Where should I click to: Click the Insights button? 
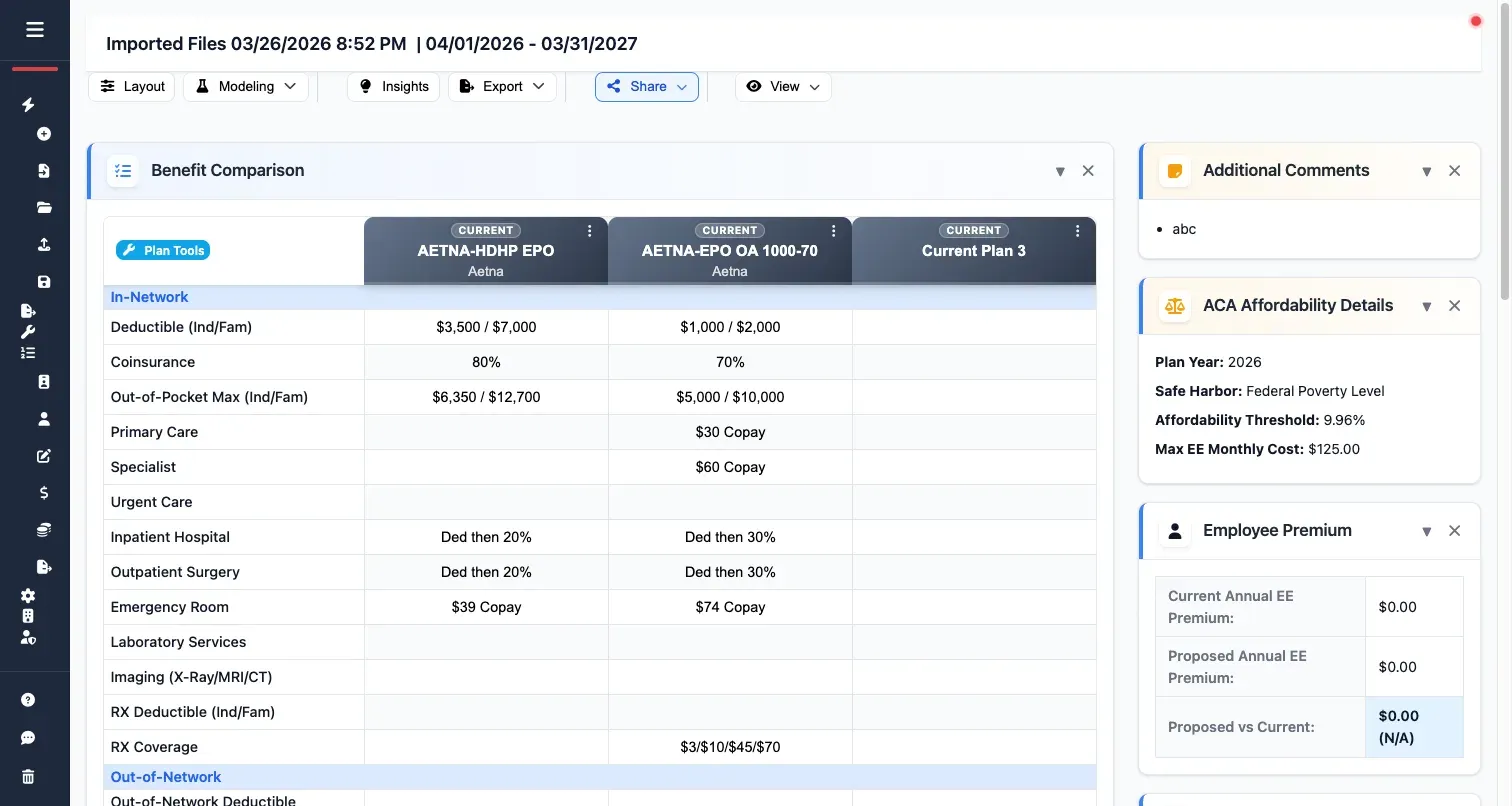393,87
